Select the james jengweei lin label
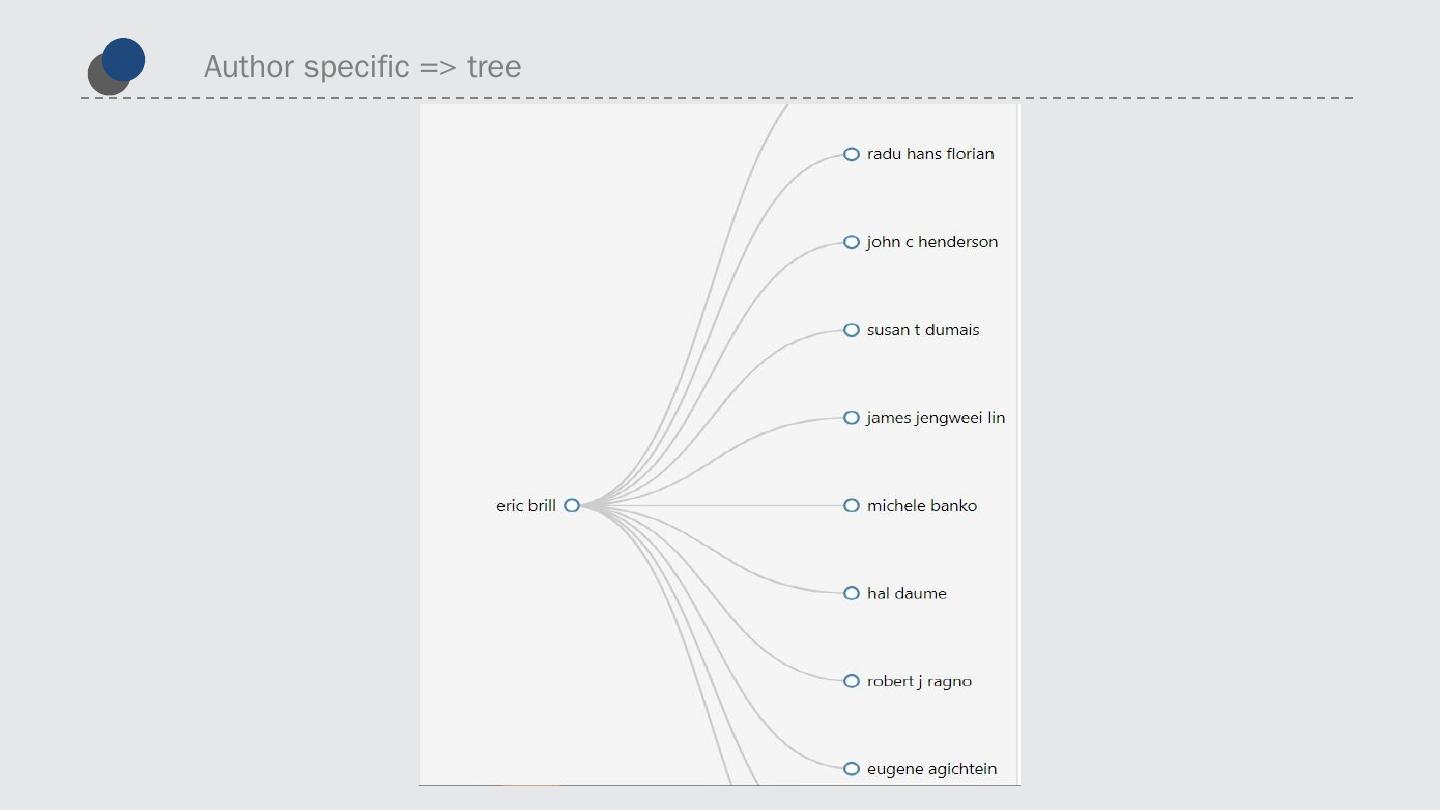Image resolution: width=1440 pixels, height=810 pixels. tap(935, 418)
